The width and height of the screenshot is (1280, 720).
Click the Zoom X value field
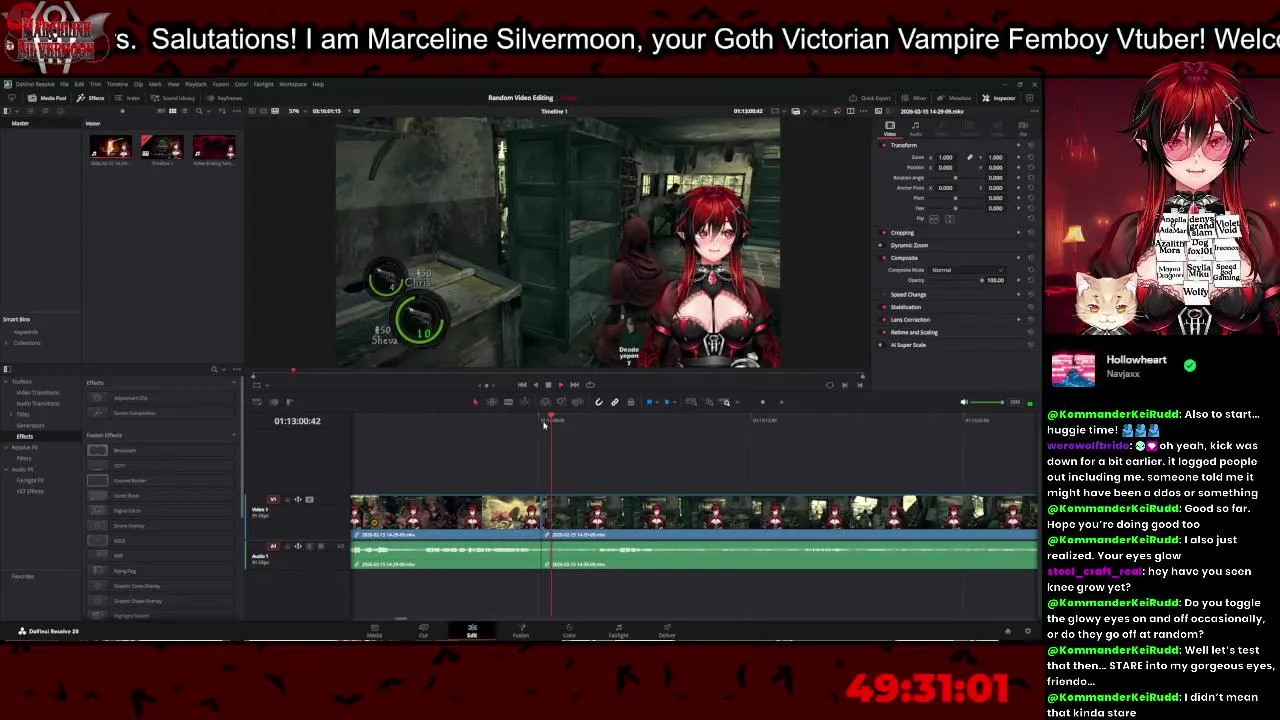[945, 157]
